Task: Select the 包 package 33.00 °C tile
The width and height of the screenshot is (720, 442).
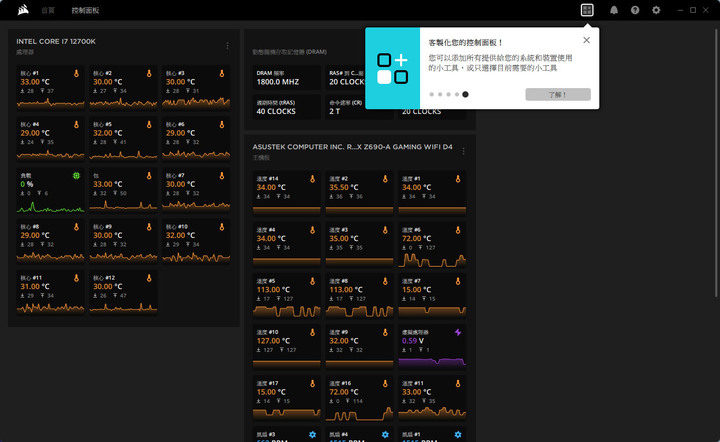Action: pyautogui.click(x=123, y=190)
